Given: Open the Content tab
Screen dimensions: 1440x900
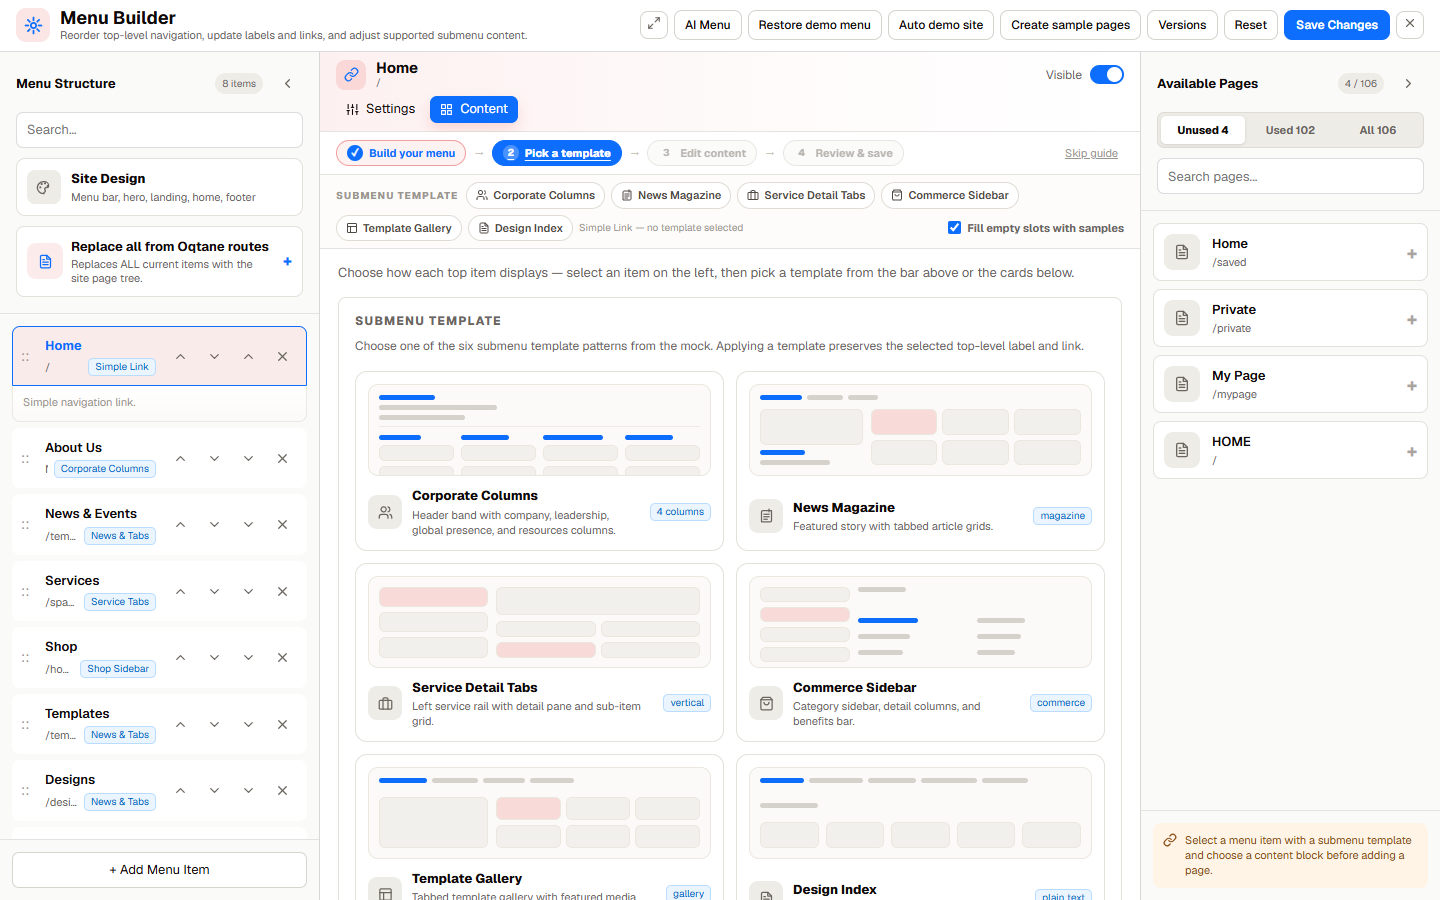Looking at the screenshot, I should [474, 109].
